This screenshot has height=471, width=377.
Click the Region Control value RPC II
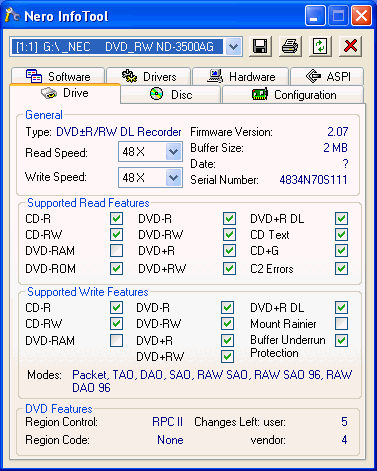[167, 422]
